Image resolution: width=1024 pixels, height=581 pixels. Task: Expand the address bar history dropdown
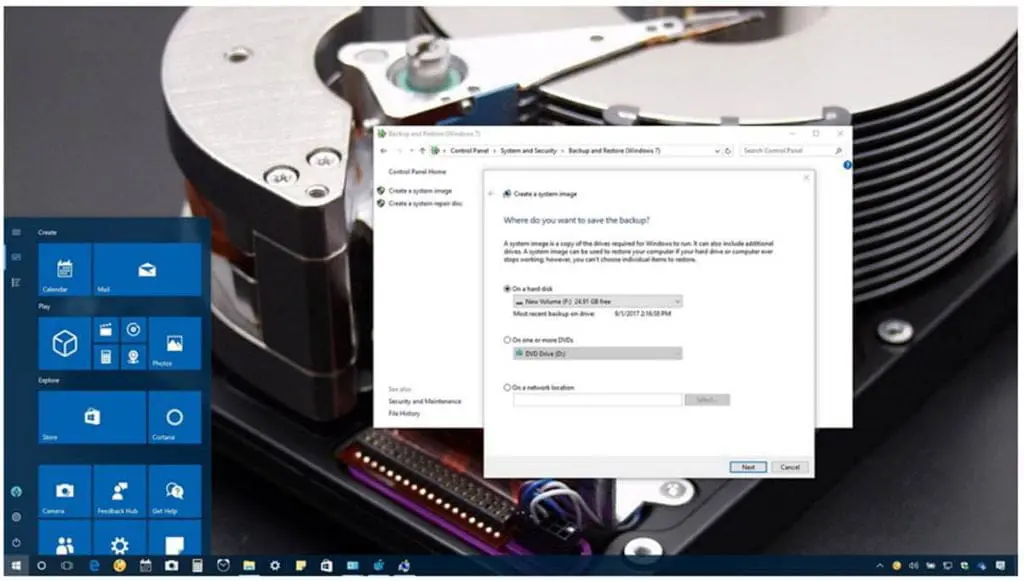click(717, 151)
